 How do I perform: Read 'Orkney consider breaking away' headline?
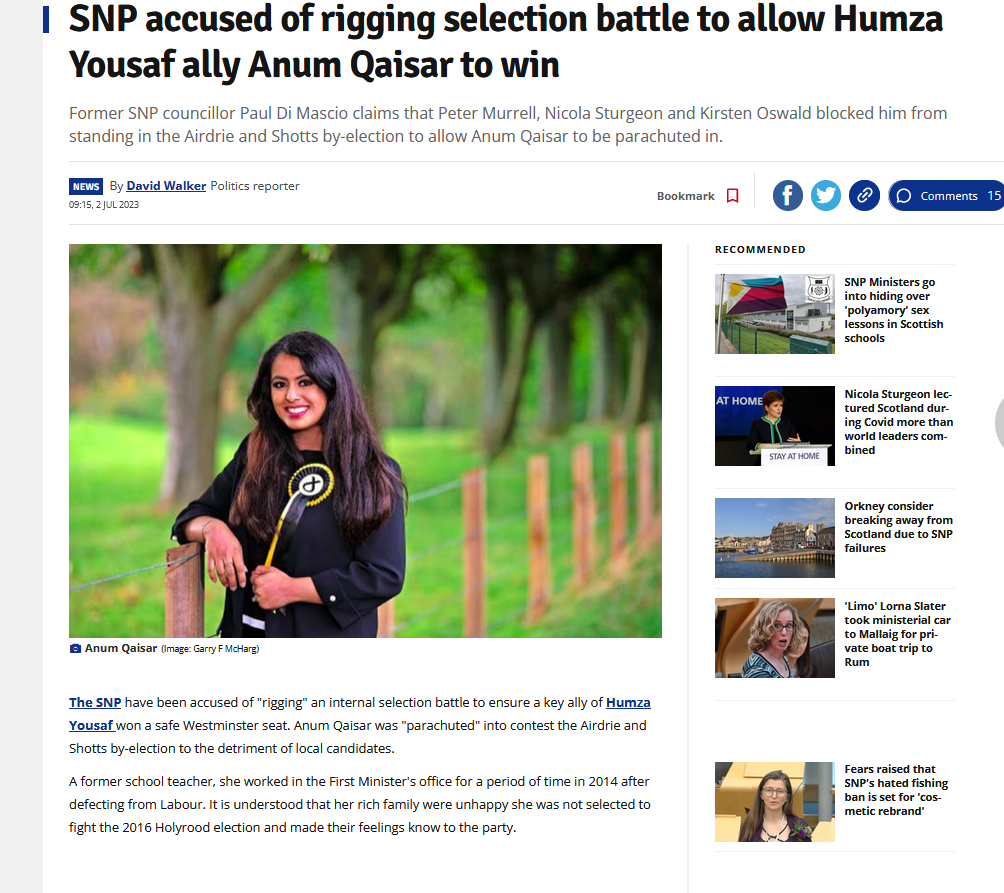(898, 527)
